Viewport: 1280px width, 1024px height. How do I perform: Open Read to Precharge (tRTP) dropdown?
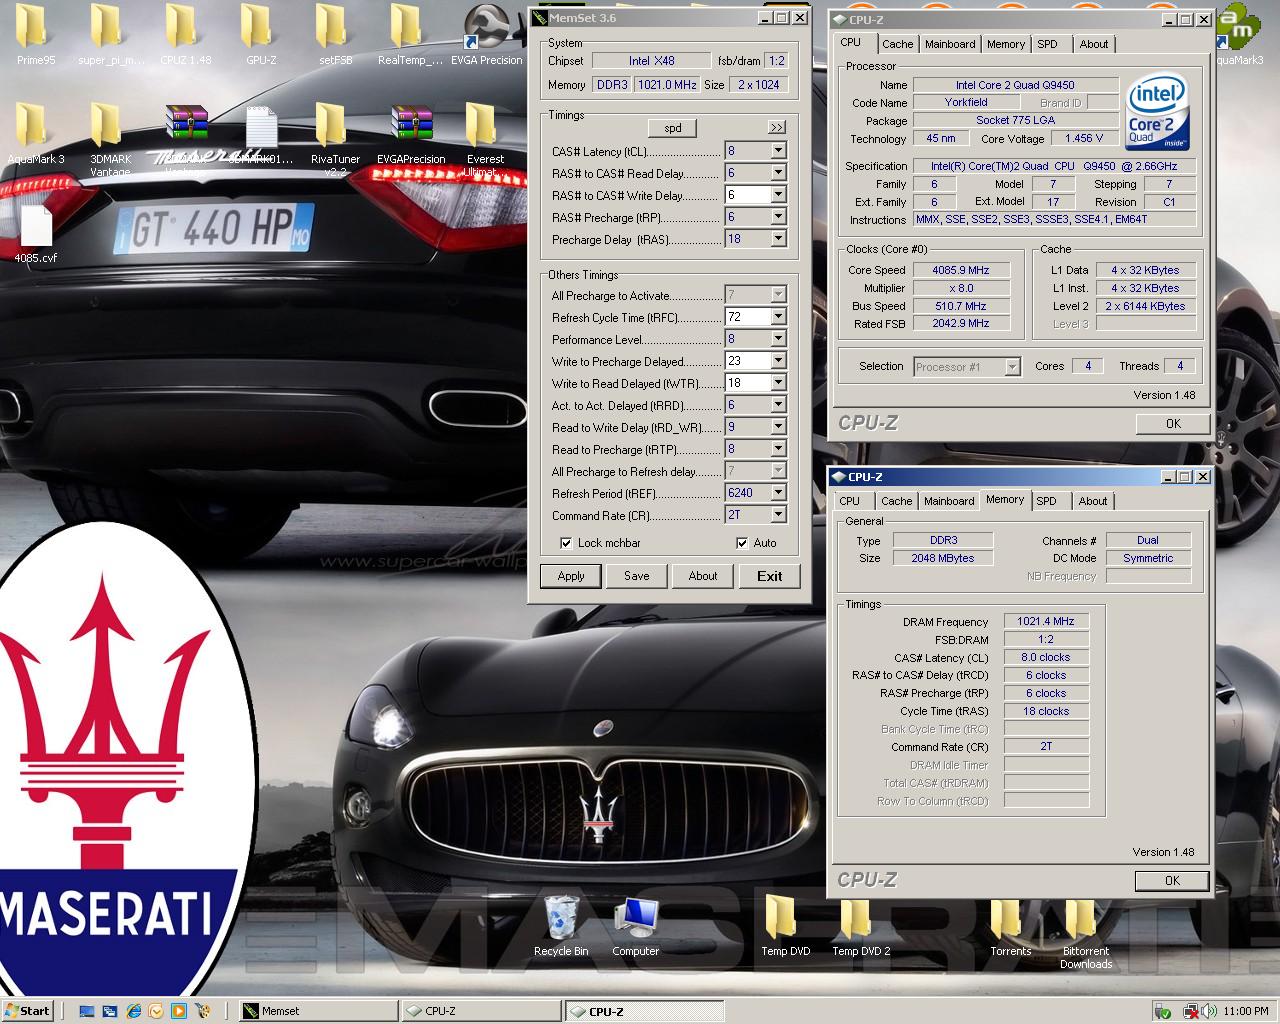(x=778, y=449)
